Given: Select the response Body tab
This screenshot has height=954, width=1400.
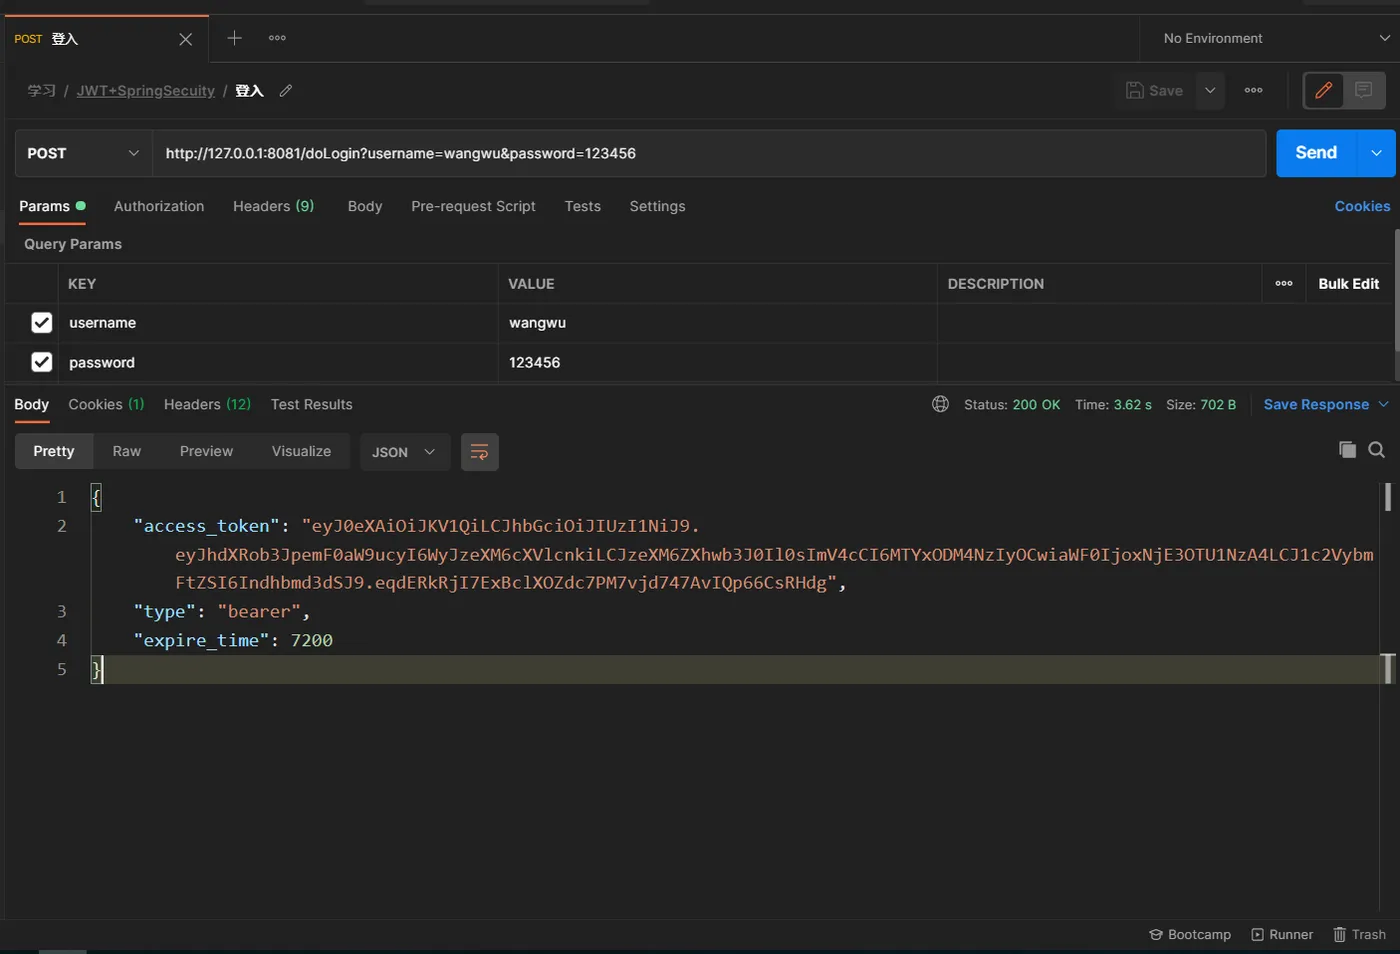Looking at the screenshot, I should coord(31,405).
